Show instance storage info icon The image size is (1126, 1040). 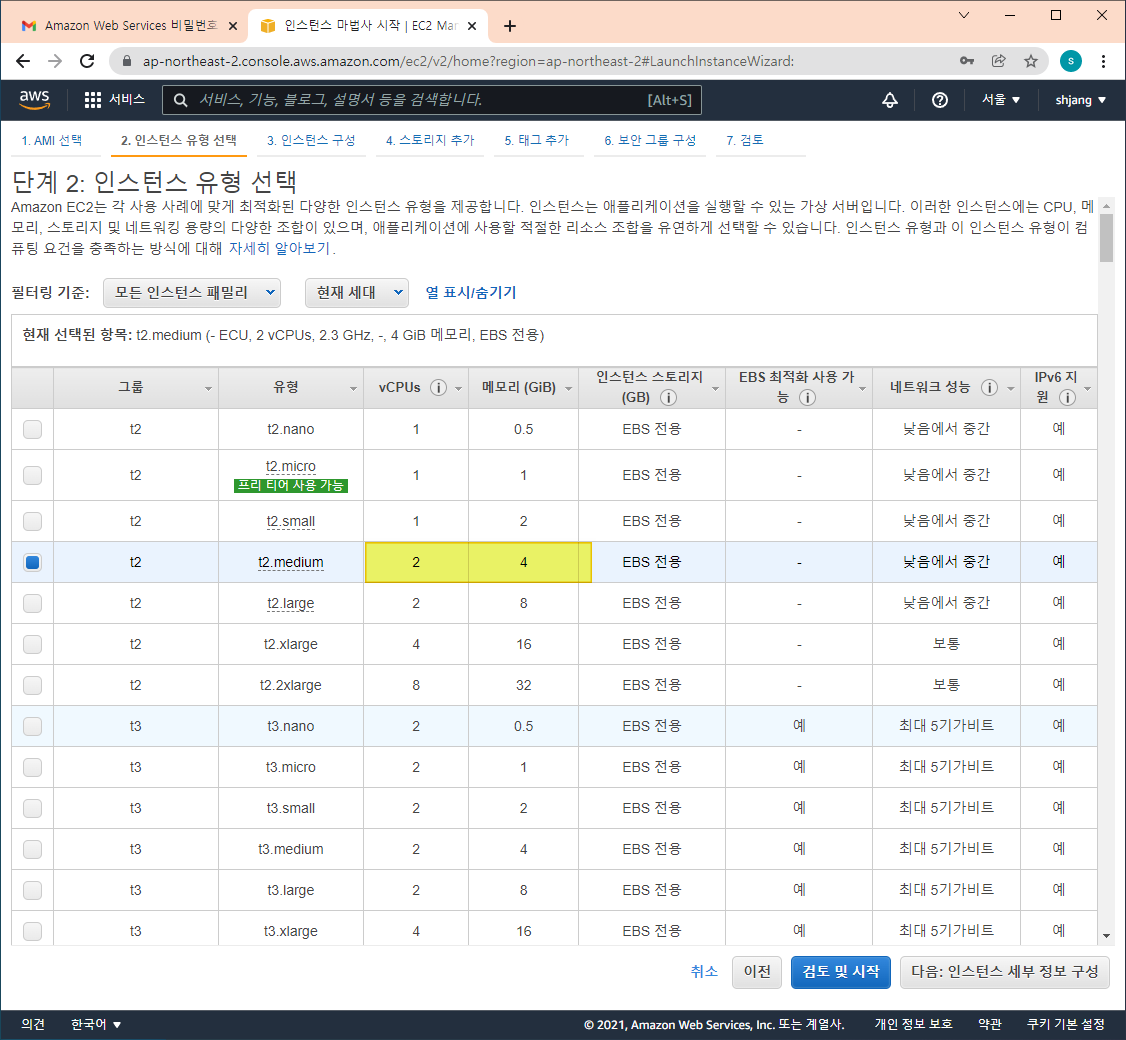668,397
